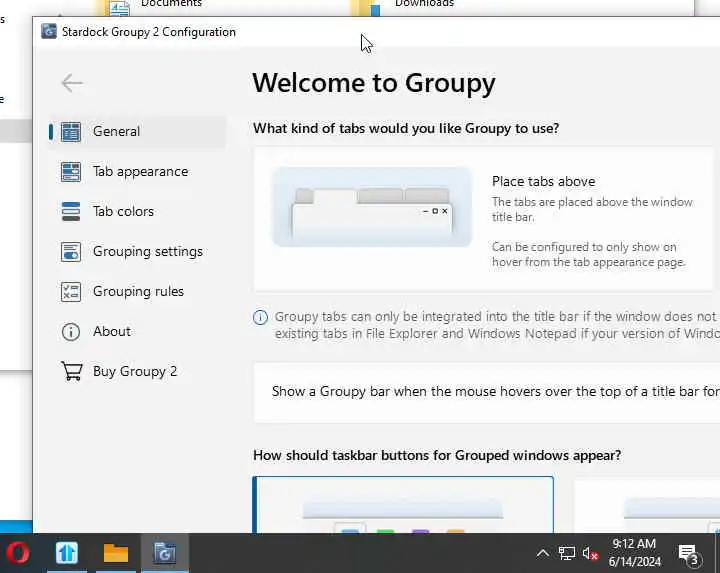Click the About info circle icon
720x573 pixels.
[x=71, y=331]
